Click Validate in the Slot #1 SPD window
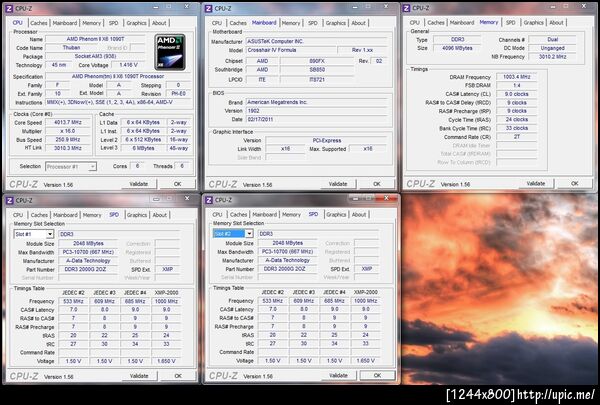The image size is (600, 405). click(x=139, y=376)
